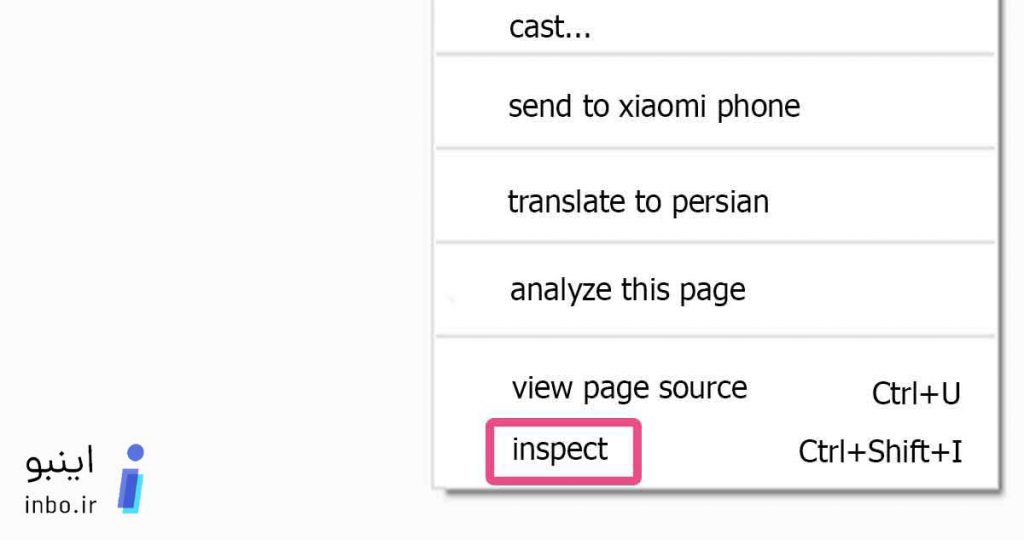Viewport: 1024px width, 540px height.
Task: Click empty white area left of the menu
Action: [x=216, y=215]
